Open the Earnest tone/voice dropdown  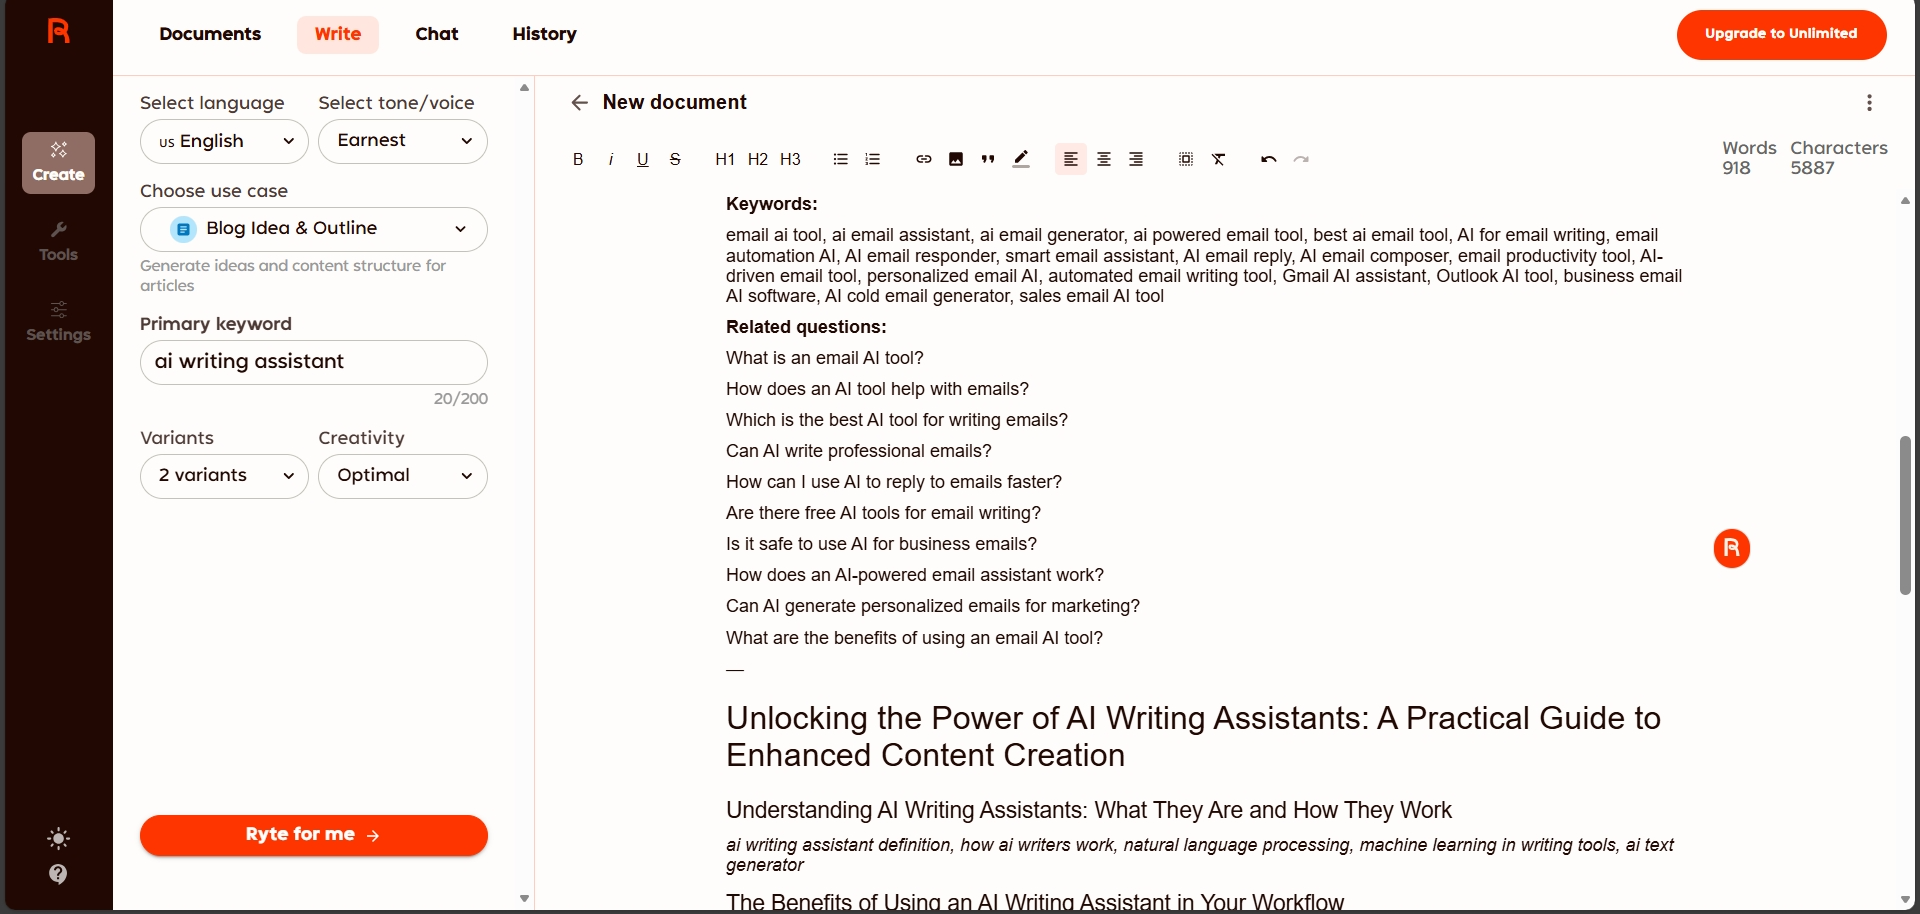403,142
